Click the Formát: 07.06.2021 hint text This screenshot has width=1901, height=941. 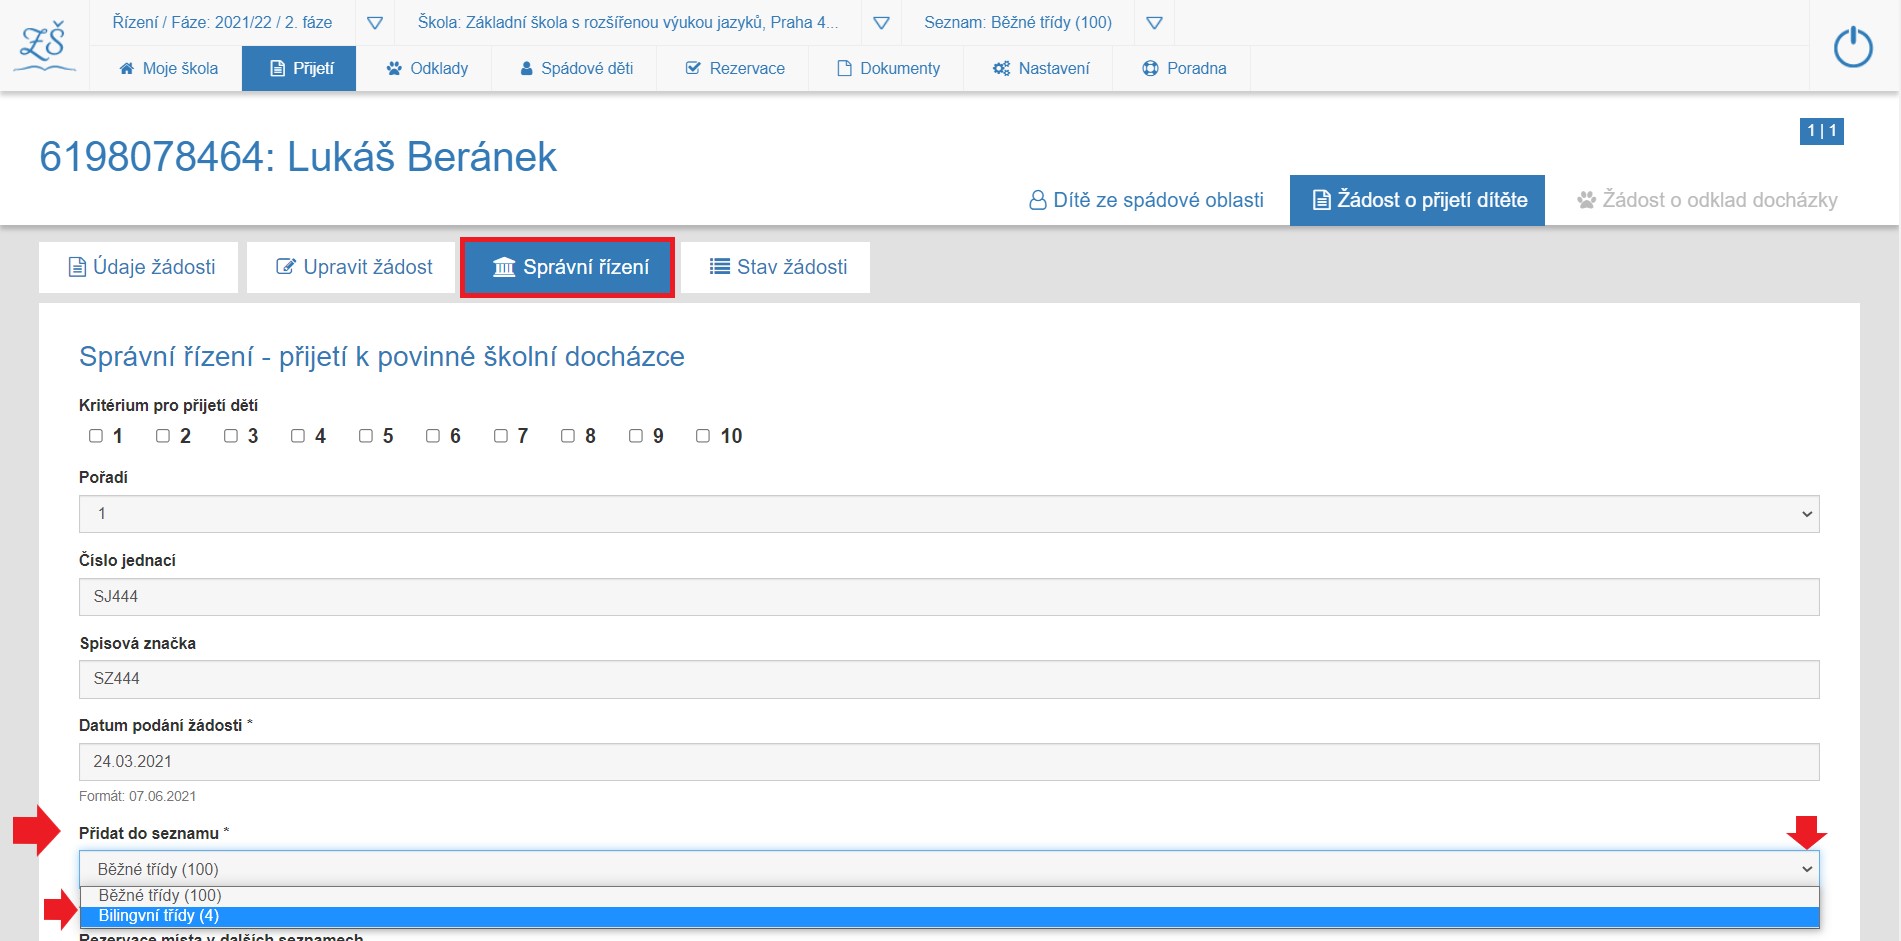138,797
